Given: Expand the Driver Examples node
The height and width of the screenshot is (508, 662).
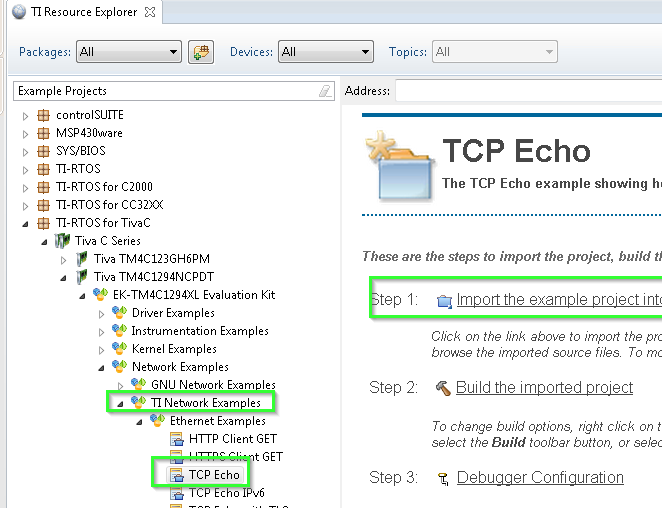Looking at the screenshot, I should point(101,314).
